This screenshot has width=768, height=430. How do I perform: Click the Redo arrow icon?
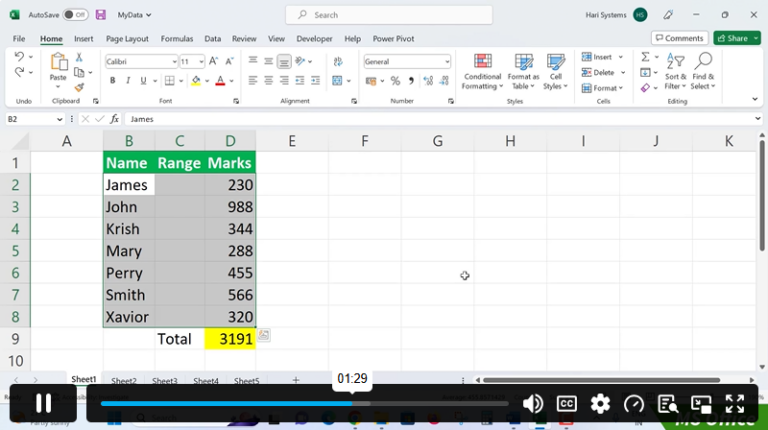pos(19,72)
